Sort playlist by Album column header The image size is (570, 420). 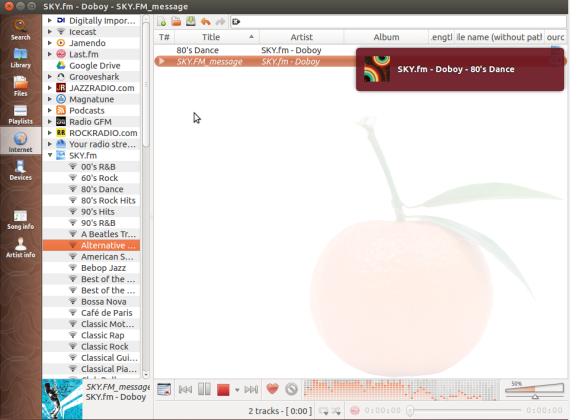tap(386, 37)
